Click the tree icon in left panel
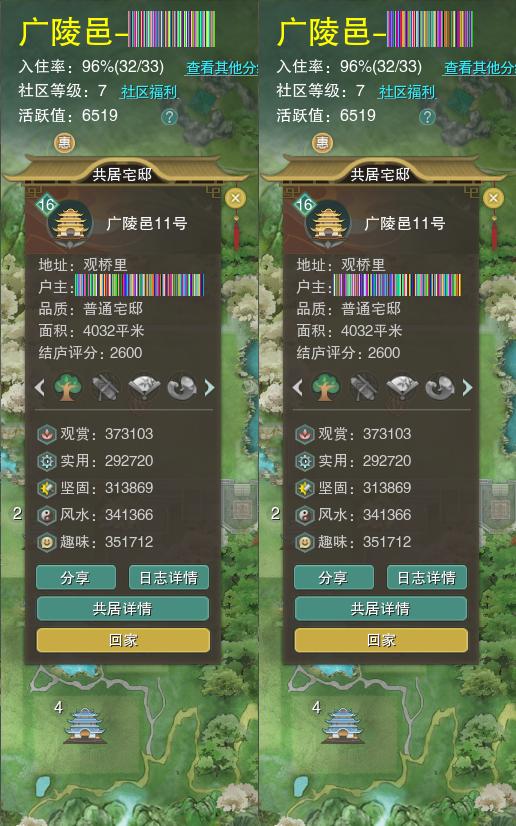Screen dimensions: 516x826 coord(68,388)
